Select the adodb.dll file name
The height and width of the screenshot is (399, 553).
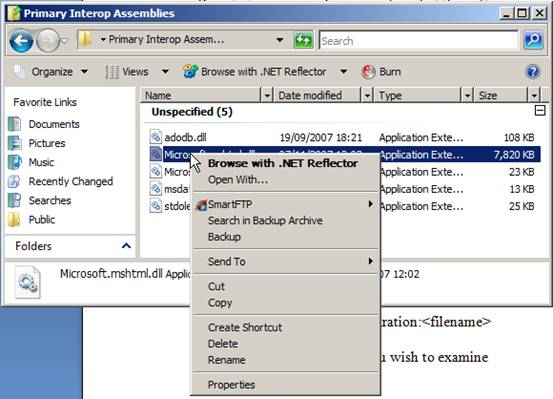(x=185, y=137)
